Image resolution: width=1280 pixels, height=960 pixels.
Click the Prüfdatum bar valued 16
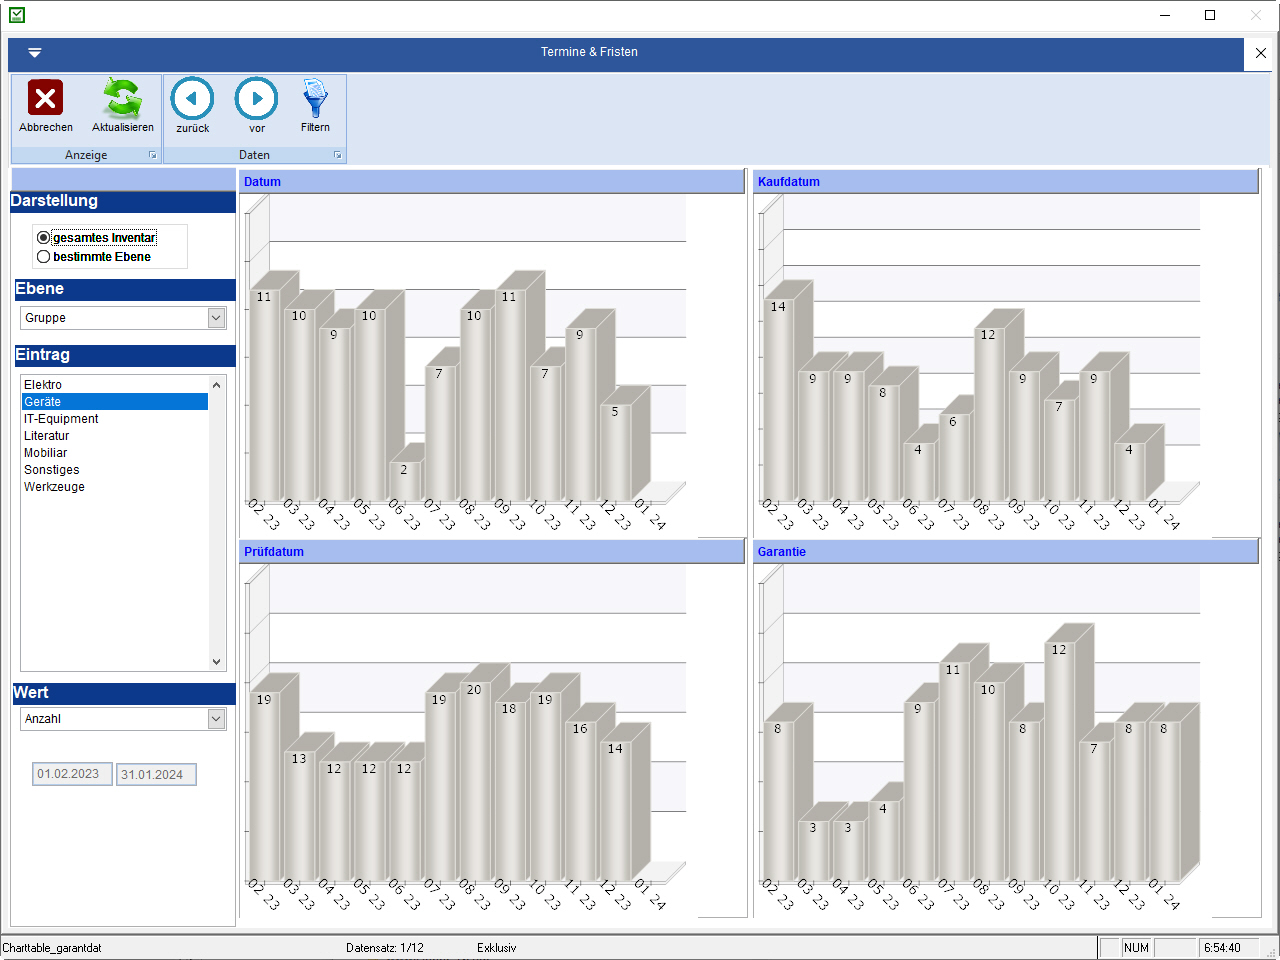[x=580, y=801]
